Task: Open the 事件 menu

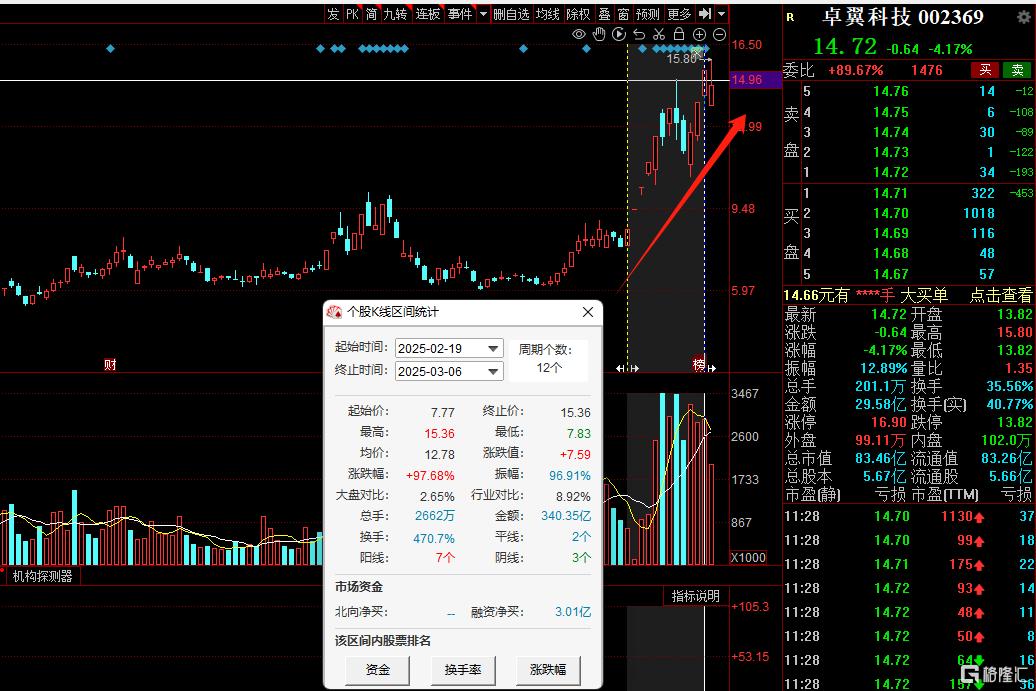Action: pyautogui.click(x=460, y=14)
